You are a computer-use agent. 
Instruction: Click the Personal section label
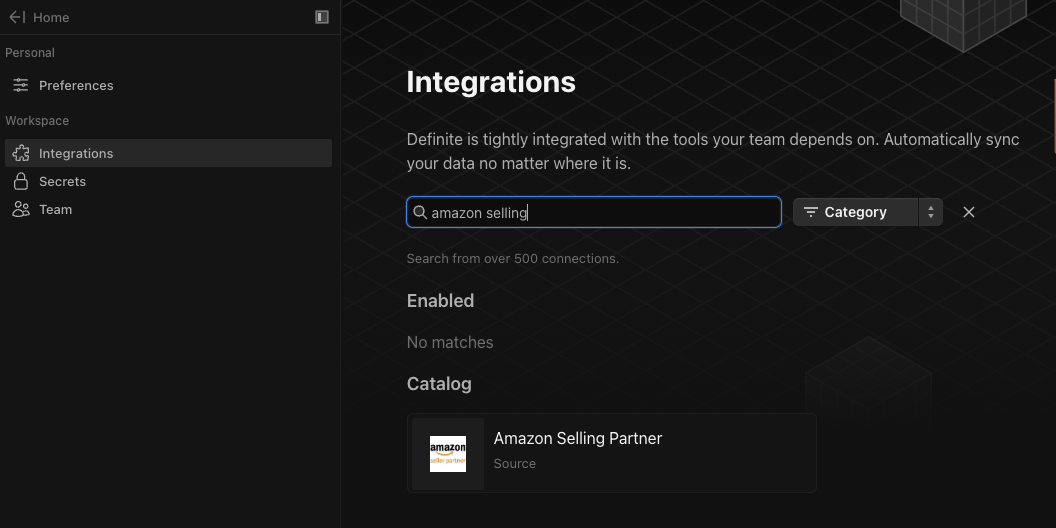point(30,53)
